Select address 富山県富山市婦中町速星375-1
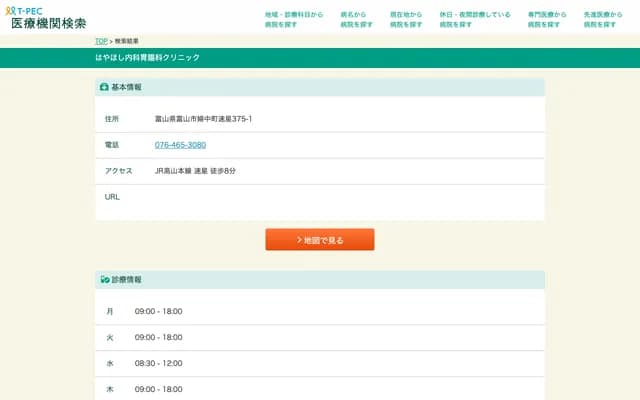This screenshot has width=640, height=400. (203, 119)
